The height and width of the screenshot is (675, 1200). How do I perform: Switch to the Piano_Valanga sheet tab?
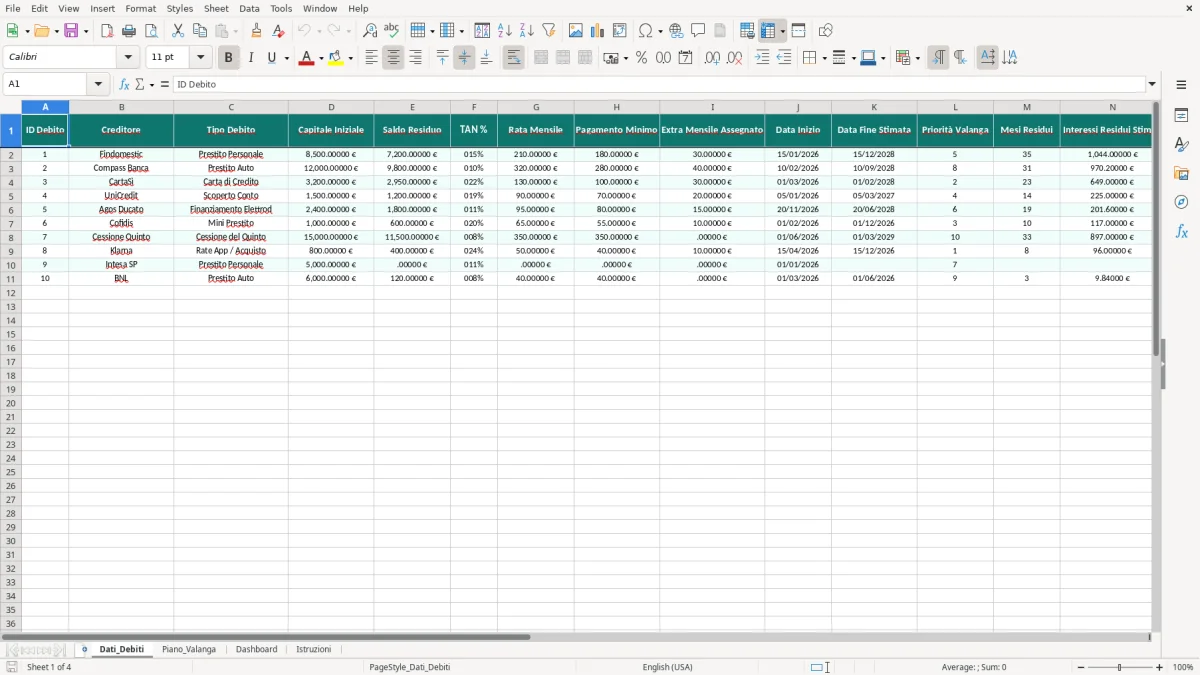pos(189,649)
